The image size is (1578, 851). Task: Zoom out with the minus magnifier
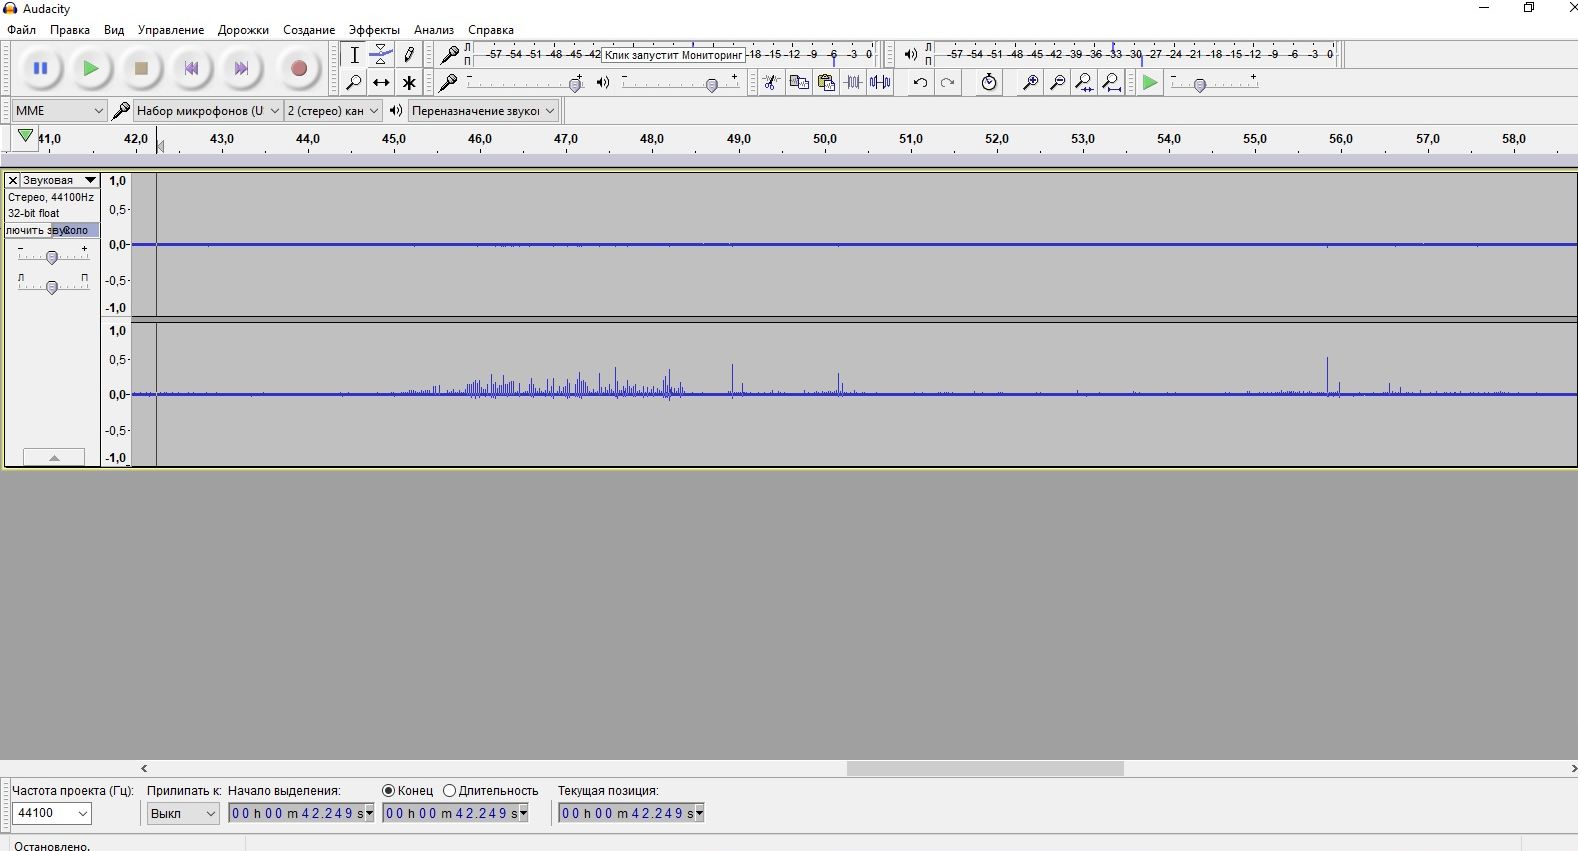[x=1057, y=82]
